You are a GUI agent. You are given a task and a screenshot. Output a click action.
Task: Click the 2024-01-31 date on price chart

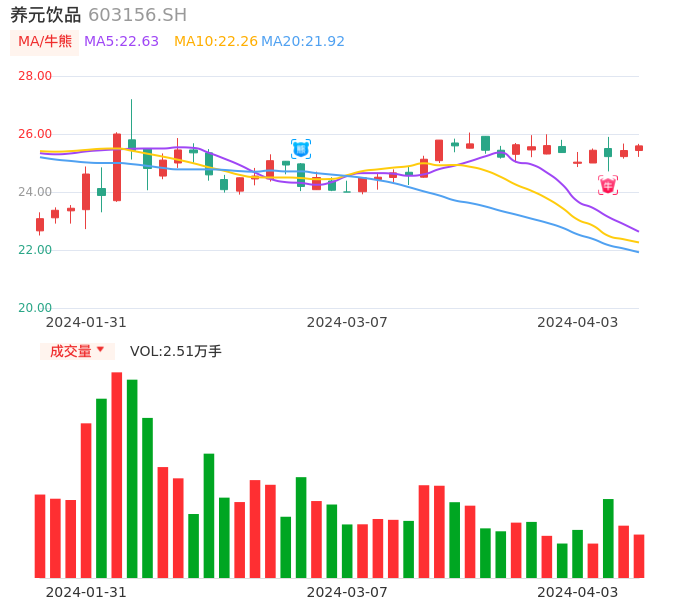click(86, 322)
